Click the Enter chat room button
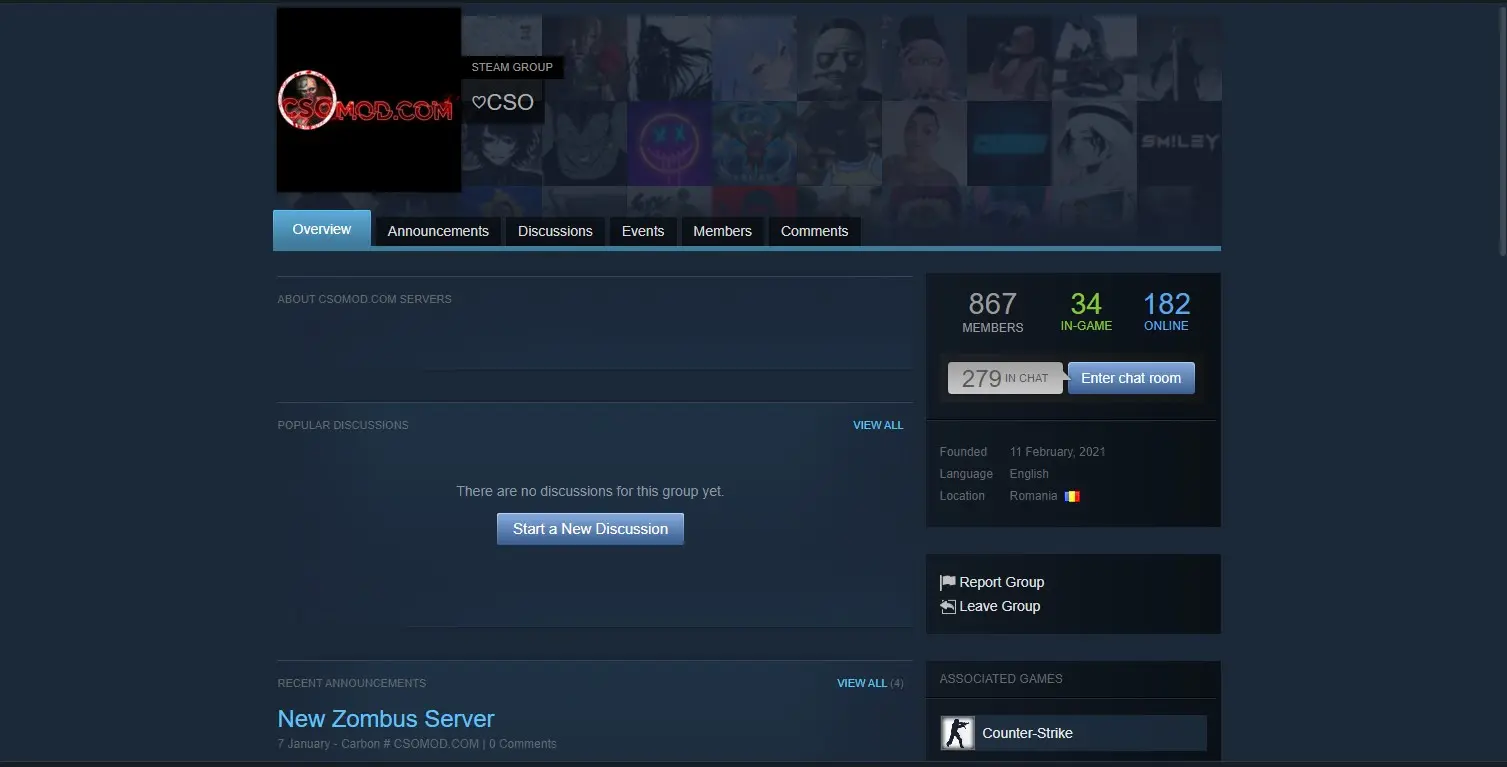This screenshot has height=767, width=1507. tap(1131, 378)
